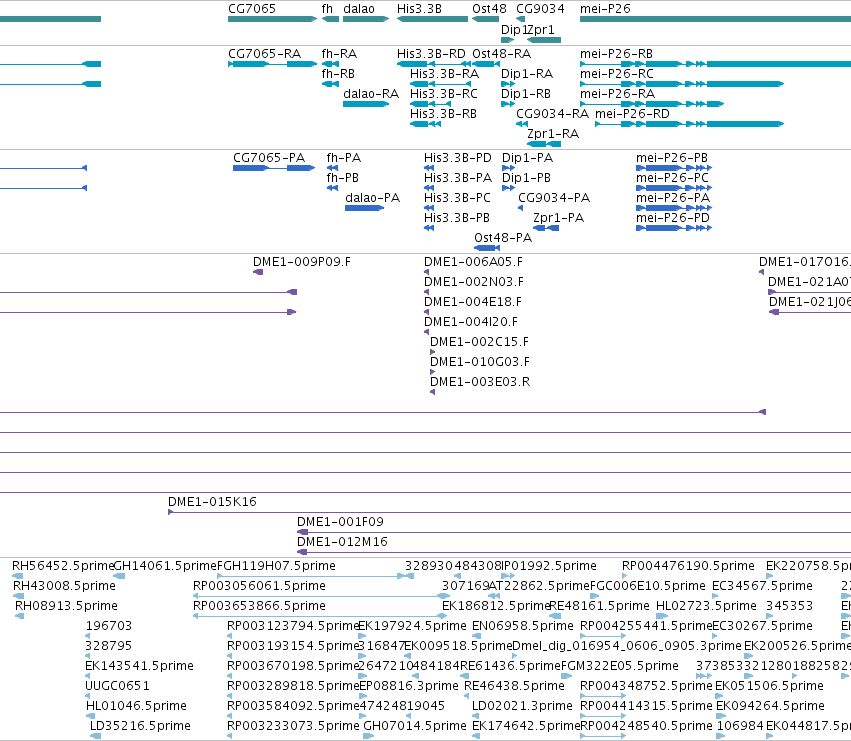This screenshot has height=741, width=851.
Task: Click the fh-PA protein label
Action: [x=344, y=158]
